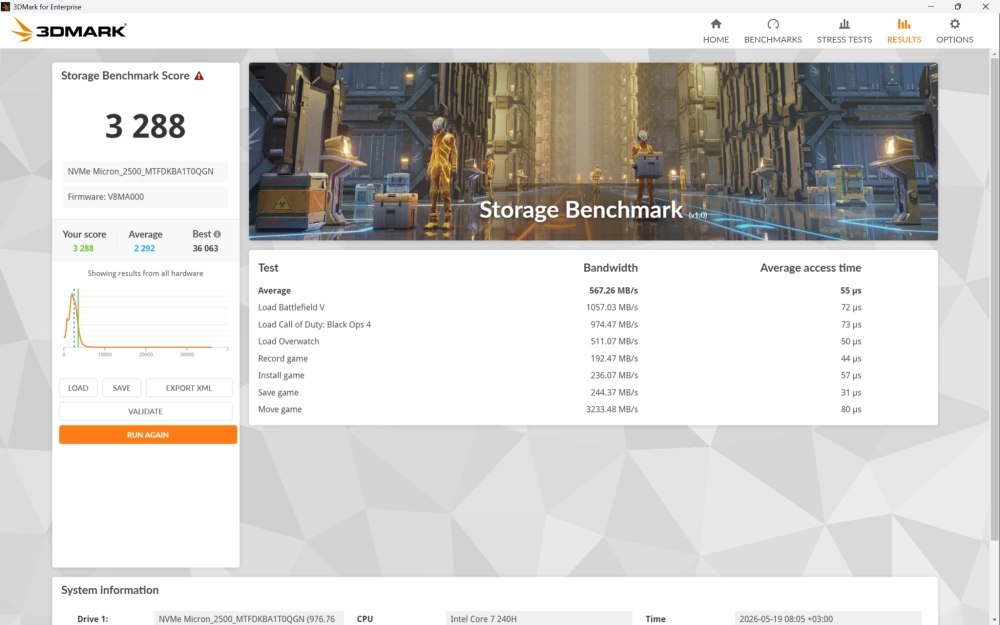Click the orange RUN AGAIN button
This screenshot has width=1000, height=625.
pyautogui.click(x=148, y=435)
